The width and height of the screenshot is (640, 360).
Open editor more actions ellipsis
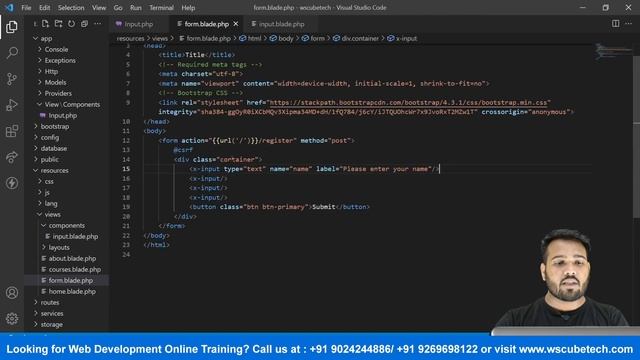(x=629, y=24)
